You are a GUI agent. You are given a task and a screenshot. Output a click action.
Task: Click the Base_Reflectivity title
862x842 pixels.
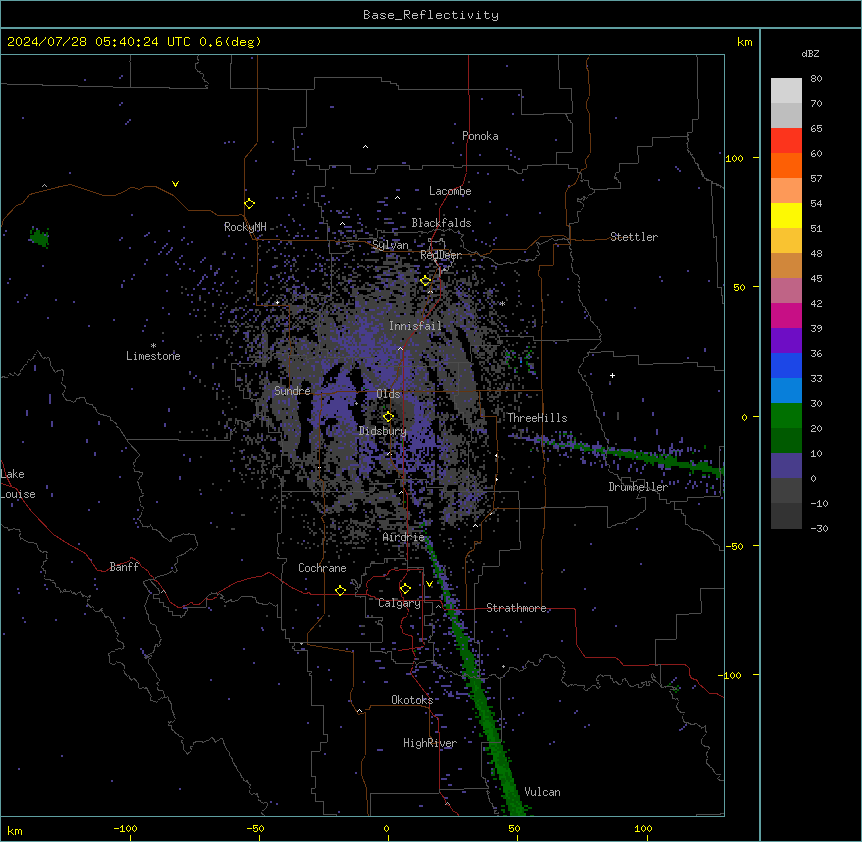(x=431, y=15)
